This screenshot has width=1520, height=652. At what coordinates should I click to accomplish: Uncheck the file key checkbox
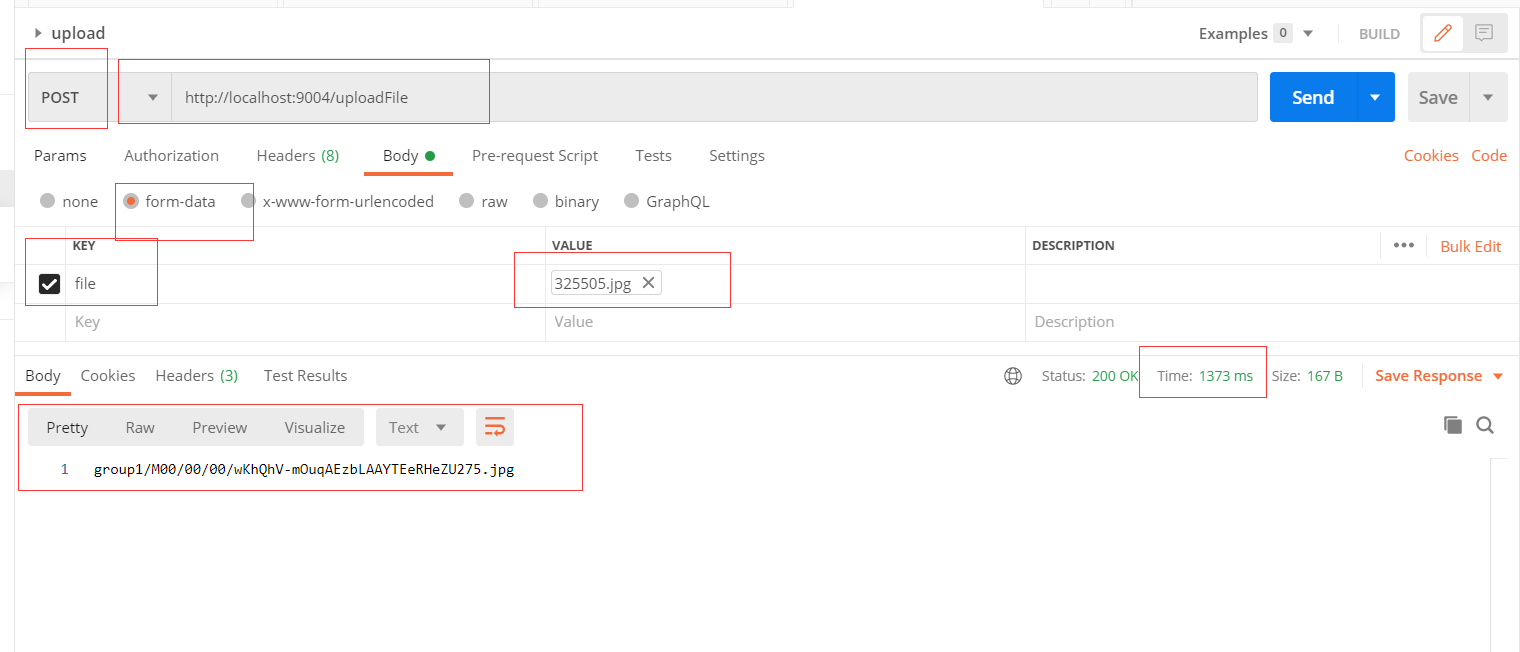49,284
